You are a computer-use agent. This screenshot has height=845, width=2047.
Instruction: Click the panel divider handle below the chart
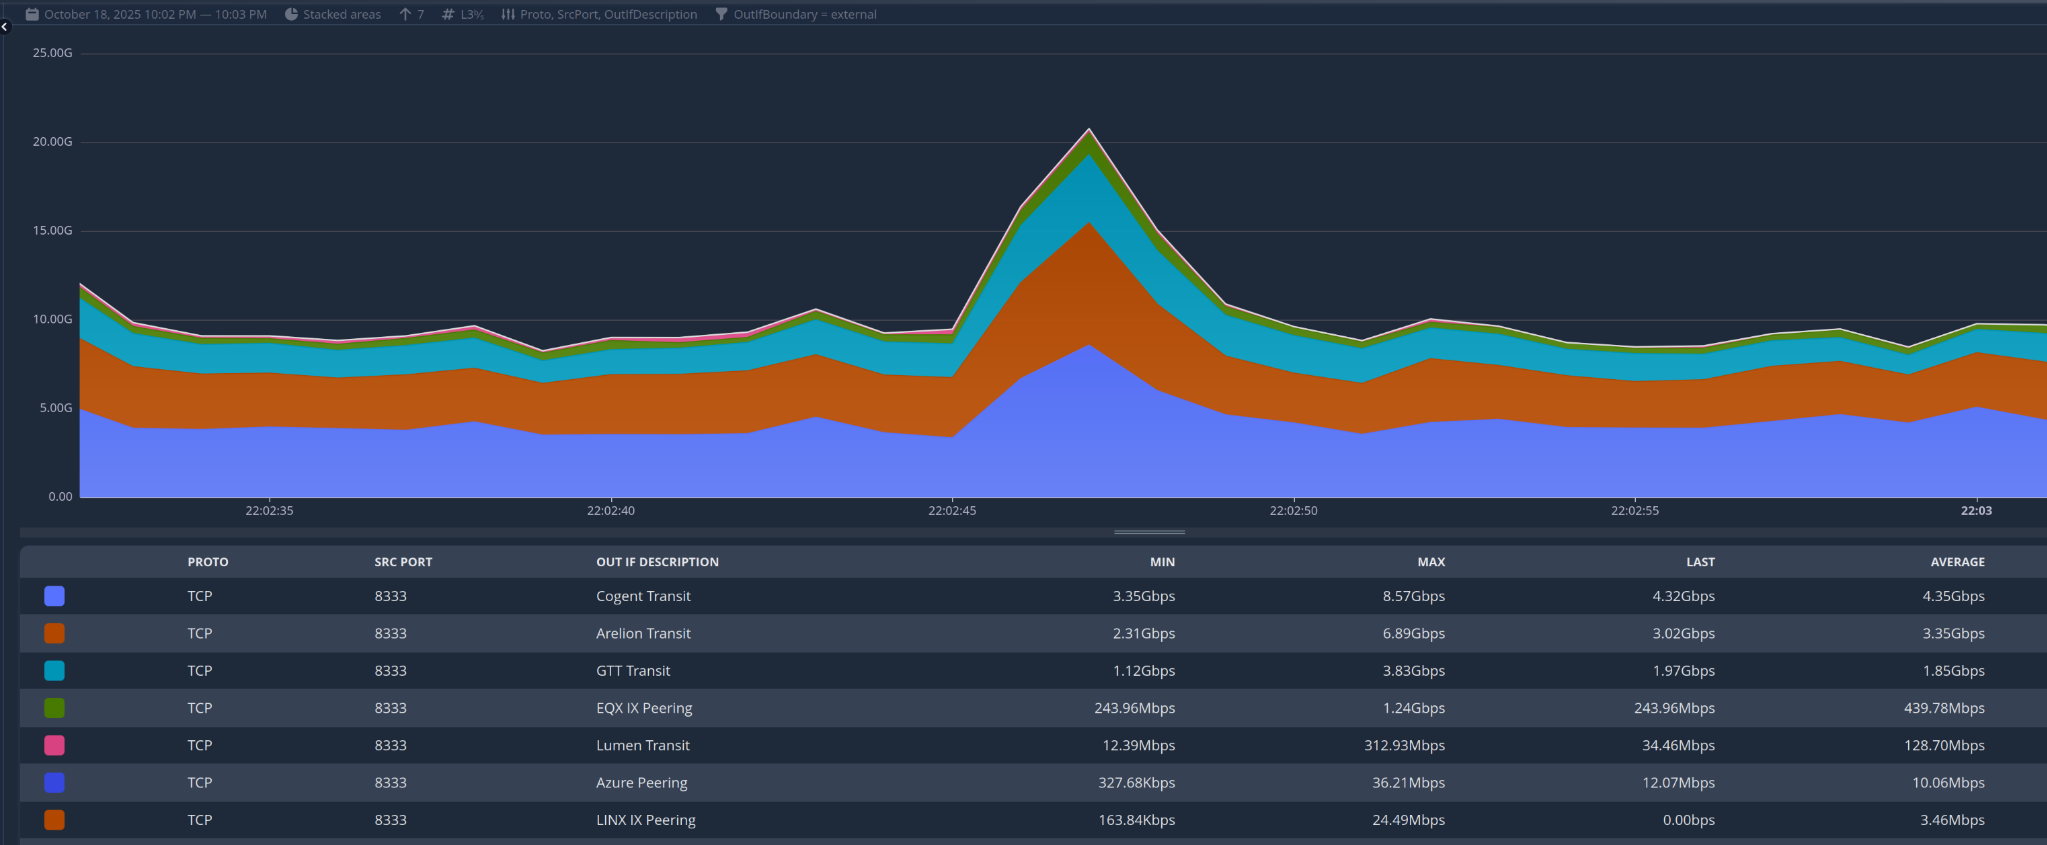(x=1149, y=532)
